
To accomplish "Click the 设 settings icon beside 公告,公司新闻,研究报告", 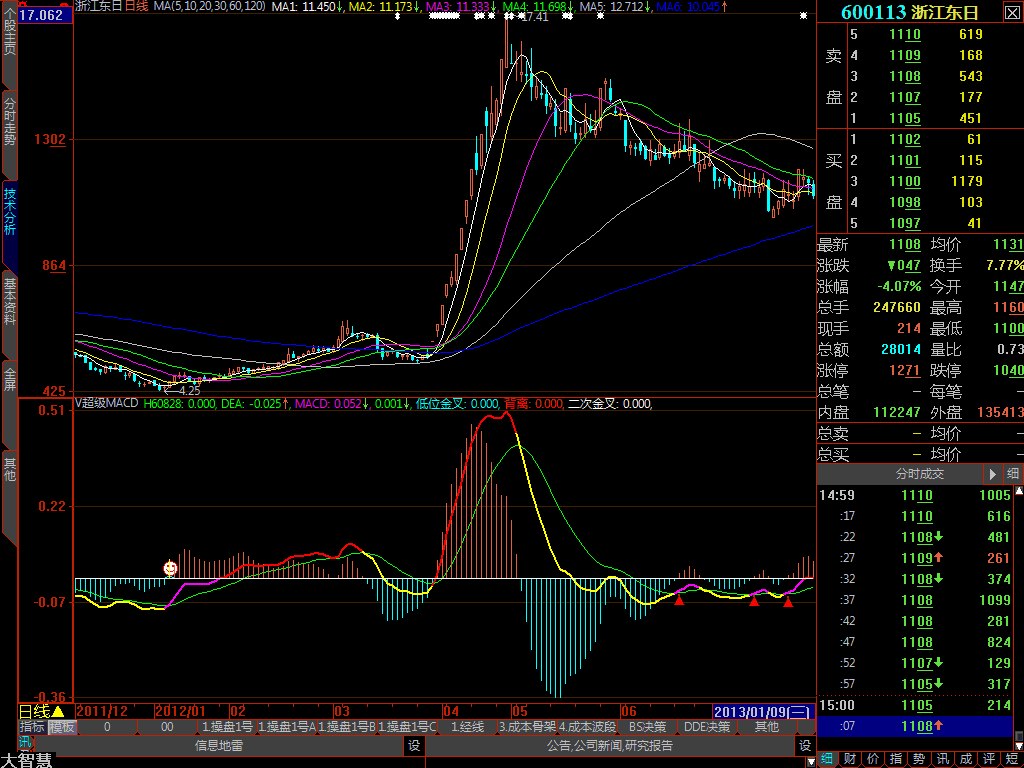I will click(x=804, y=745).
